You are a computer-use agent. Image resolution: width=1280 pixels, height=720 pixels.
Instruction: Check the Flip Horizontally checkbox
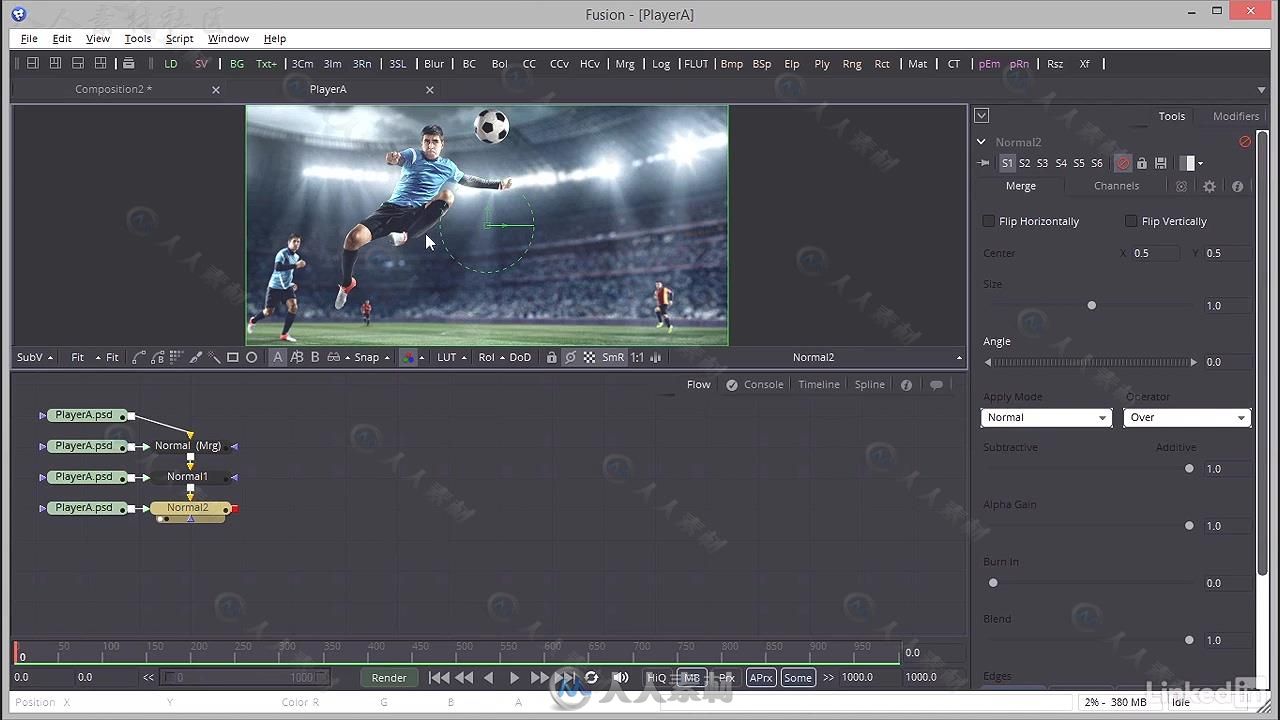click(989, 221)
